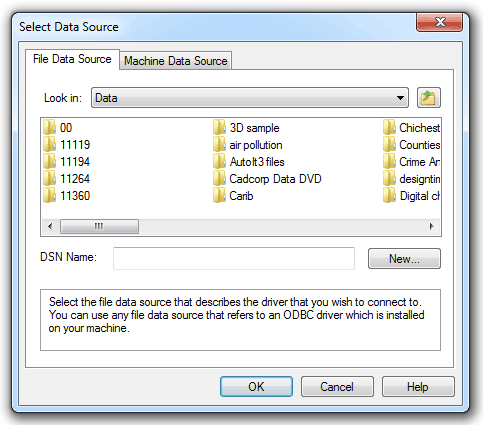This screenshot has width=483, height=425.
Task: Select the AutoIt3 files folder
Action: tap(249, 162)
